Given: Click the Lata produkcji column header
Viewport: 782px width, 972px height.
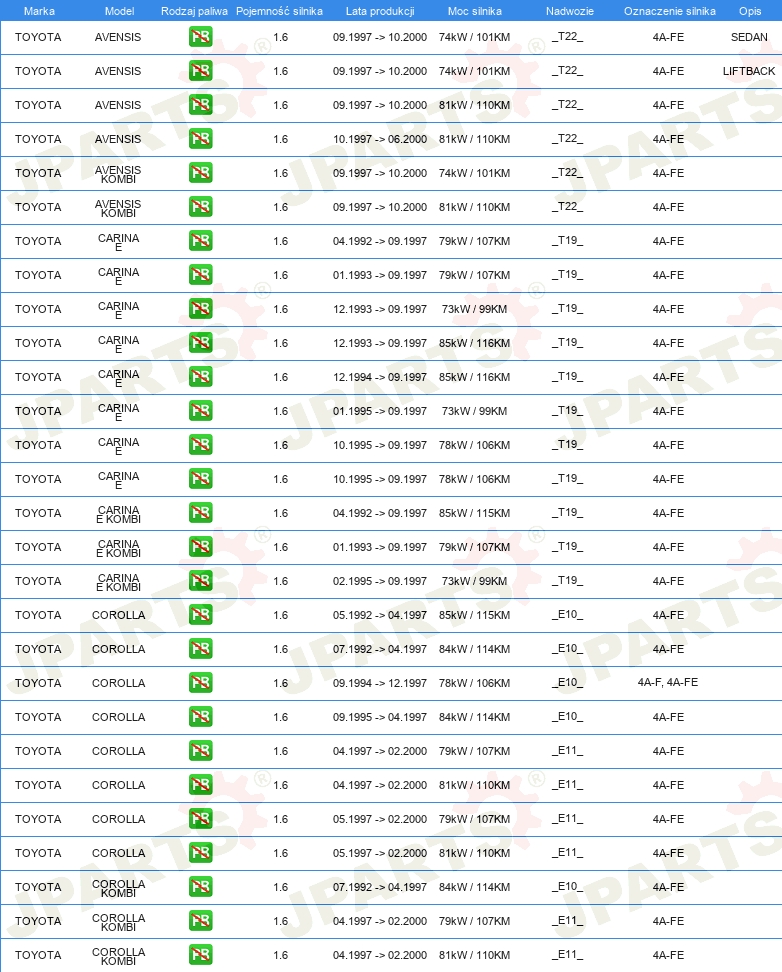Looking at the screenshot, I should point(380,11).
